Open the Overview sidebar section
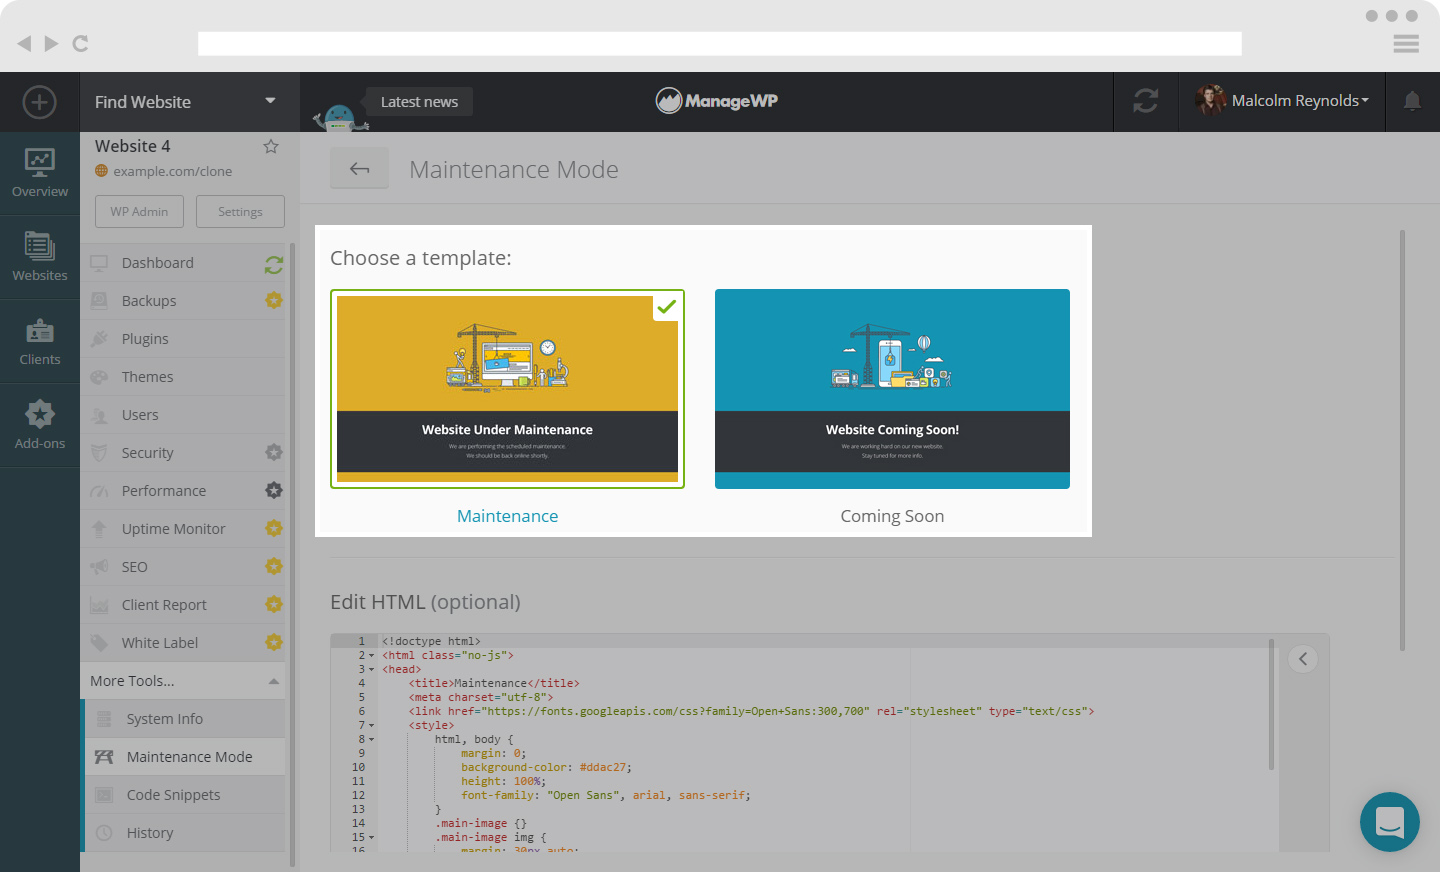The width and height of the screenshot is (1440, 872). coord(40,173)
